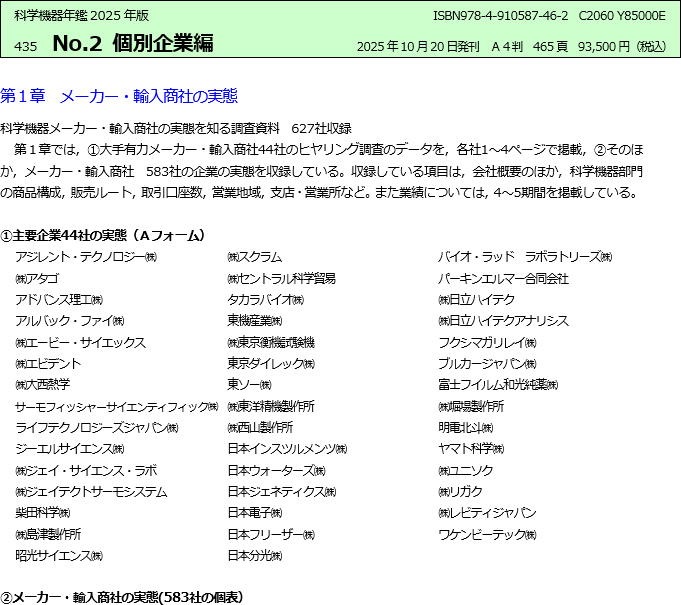
Task: Select サーモフィッシャーサイエンティフィック㈱ in the list
Action: click(x=116, y=407)
